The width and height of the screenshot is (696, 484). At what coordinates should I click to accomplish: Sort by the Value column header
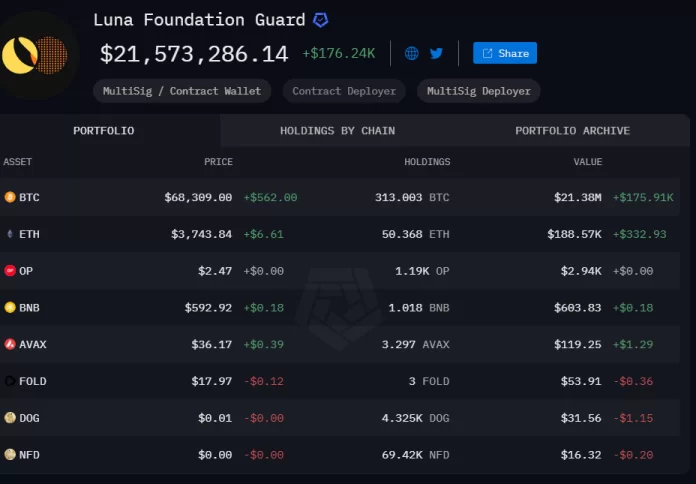[587, 162]
